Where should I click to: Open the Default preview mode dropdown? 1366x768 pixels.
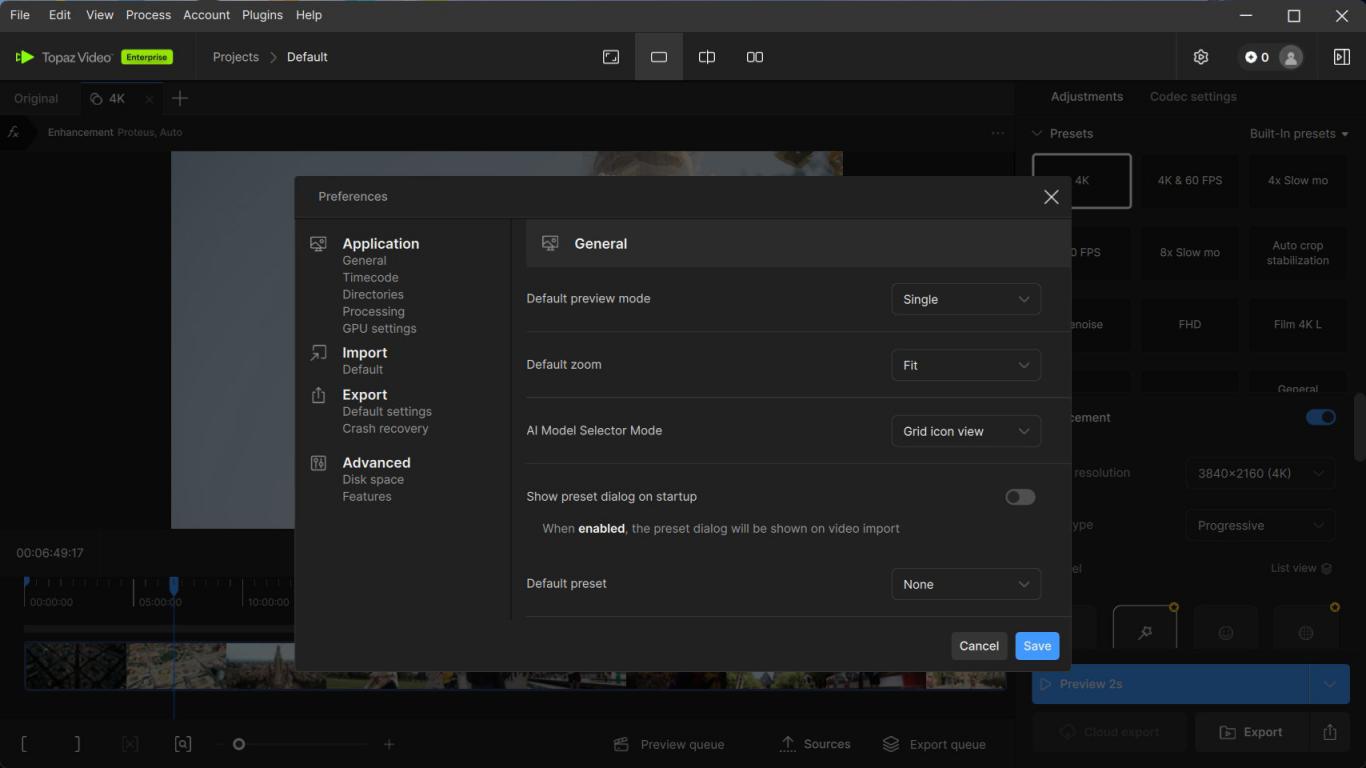coord(966,299)
